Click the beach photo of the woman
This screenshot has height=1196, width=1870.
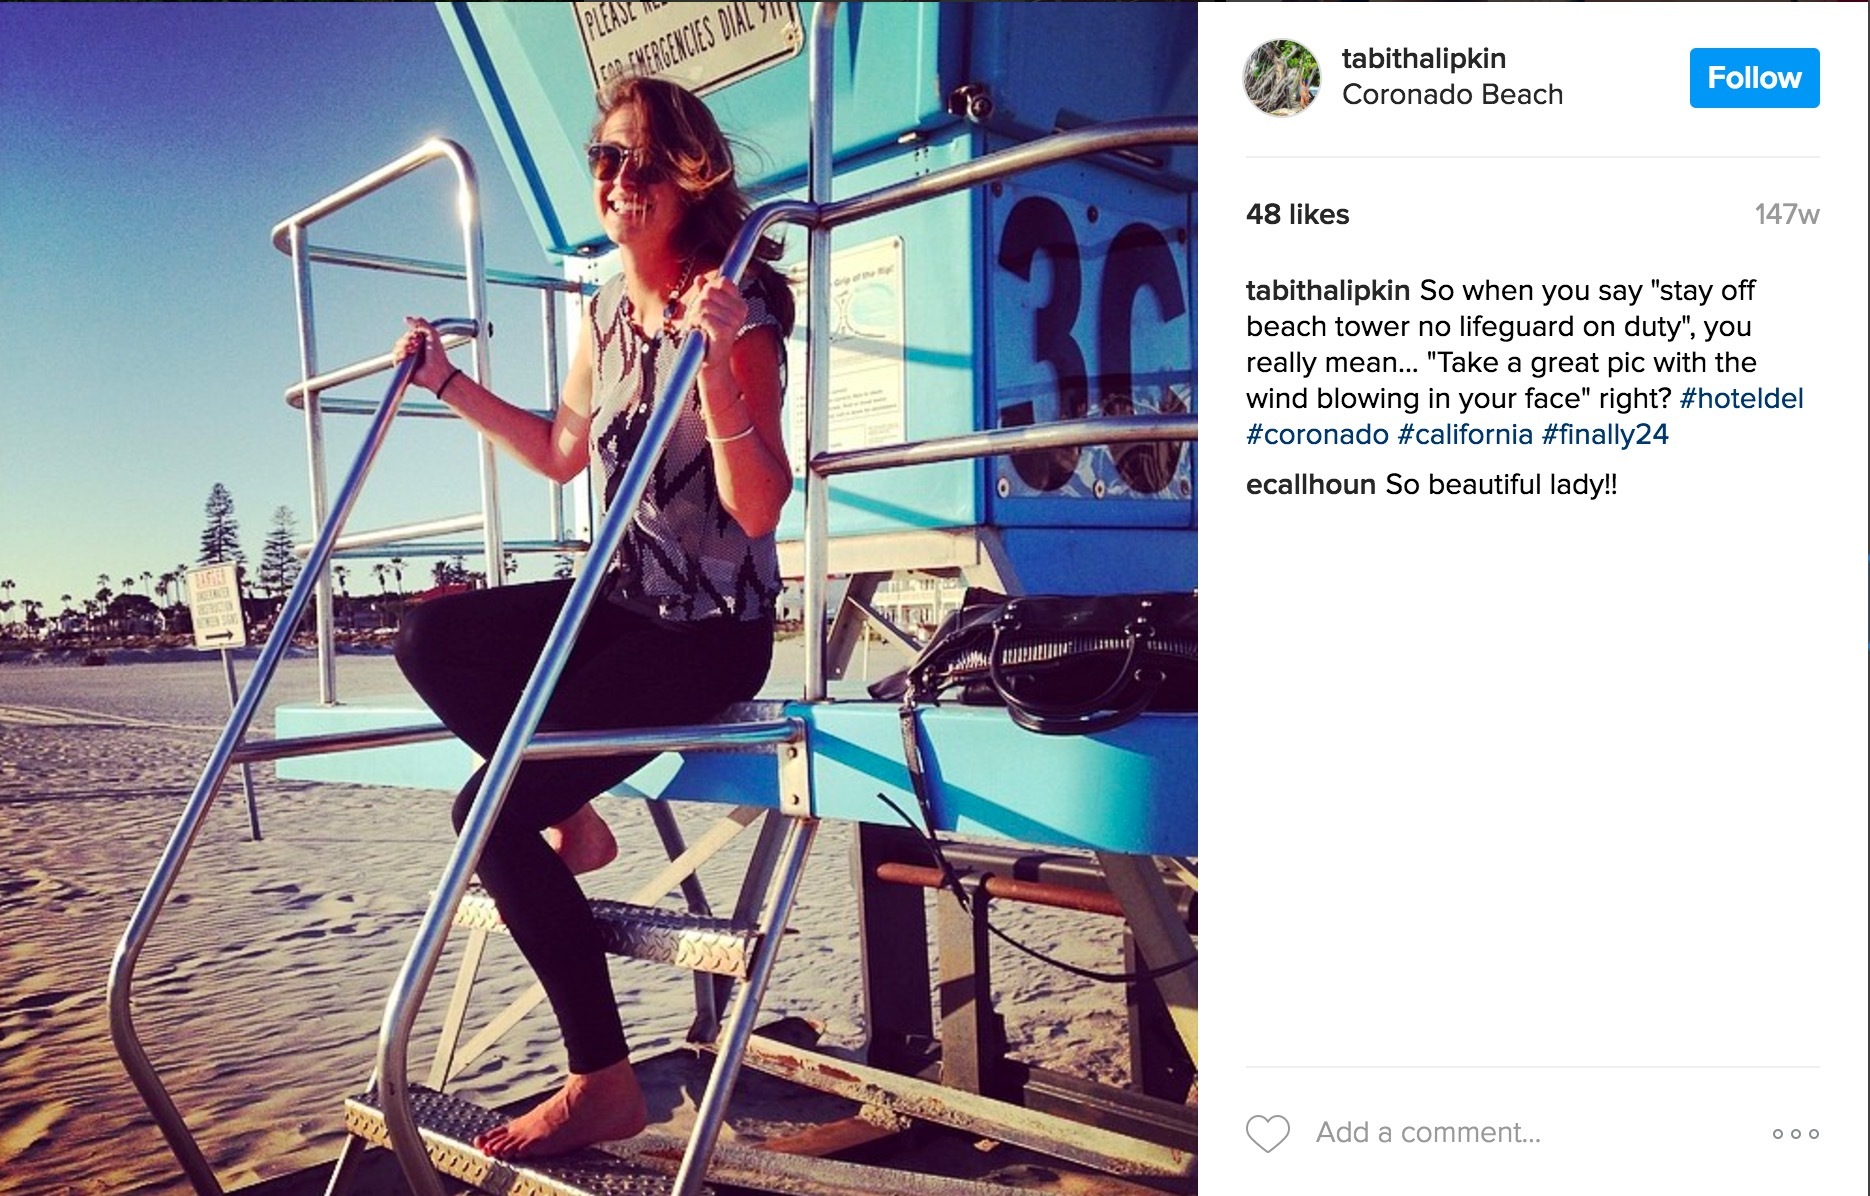599,598
